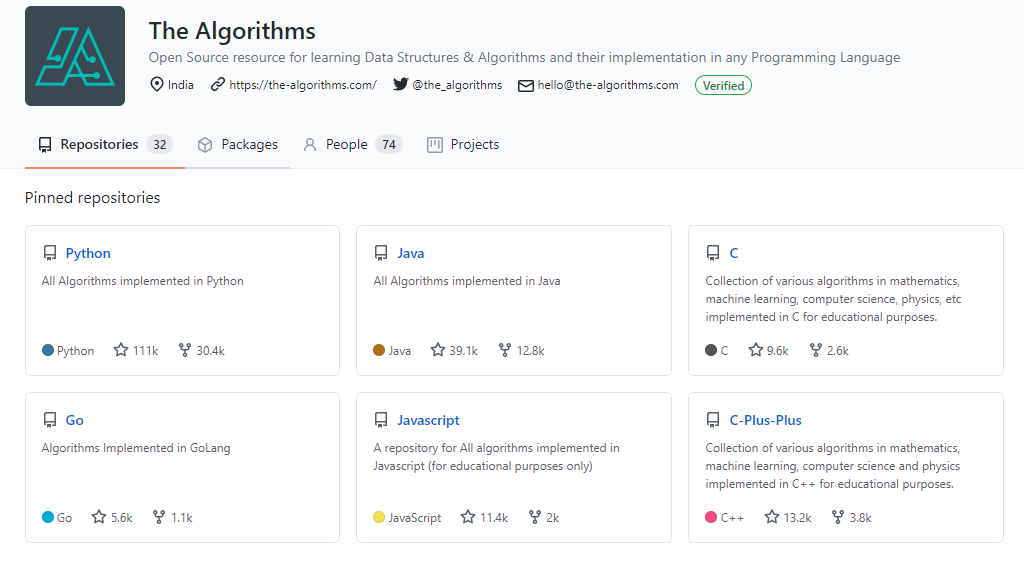Open the Go pinned repository
The width and height of the screenshot is (1024, 562).
click(74, 420)
